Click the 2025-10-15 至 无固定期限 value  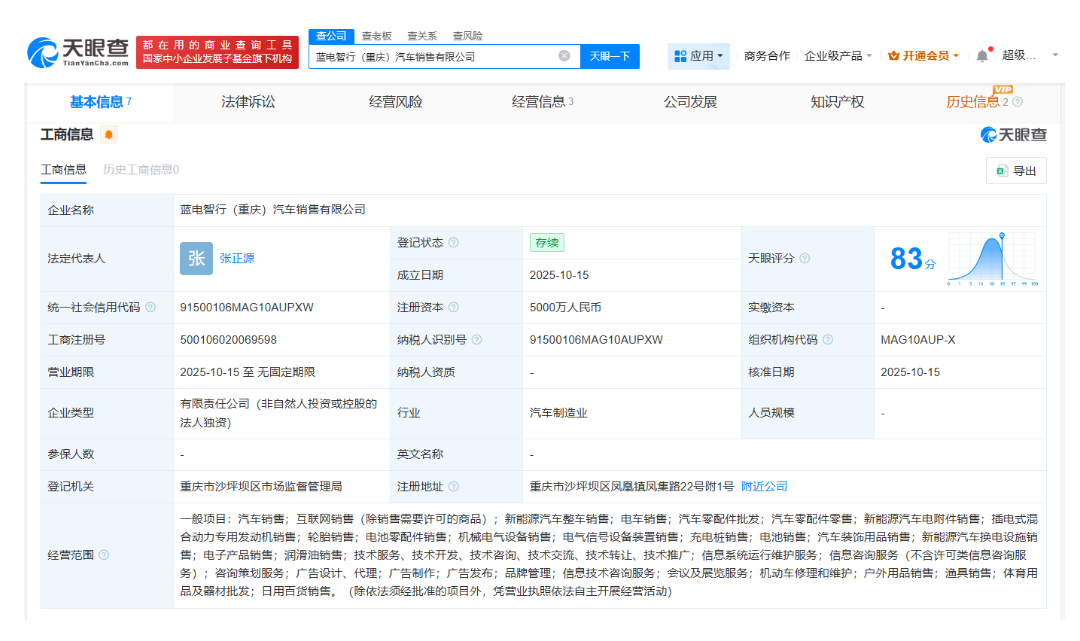pos(247,372)
